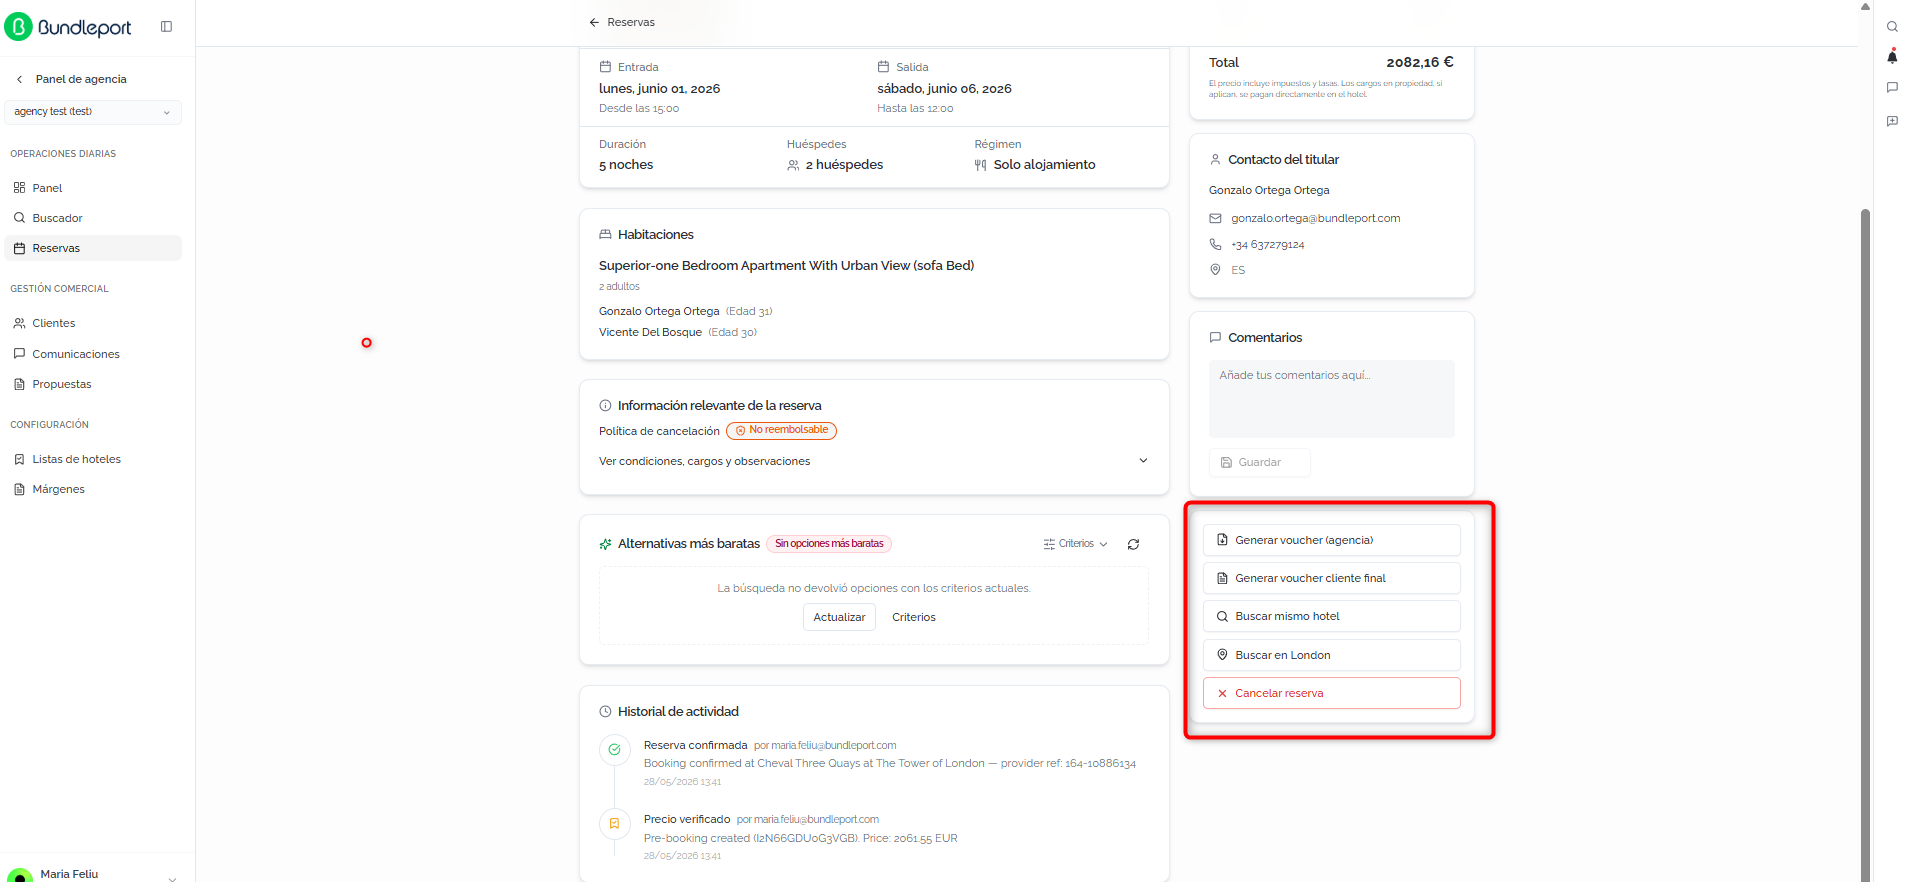The width and height of the screenshot is (1905, 882).
Task: Click the Entrada calendar icon
Action: coord(605,67)
